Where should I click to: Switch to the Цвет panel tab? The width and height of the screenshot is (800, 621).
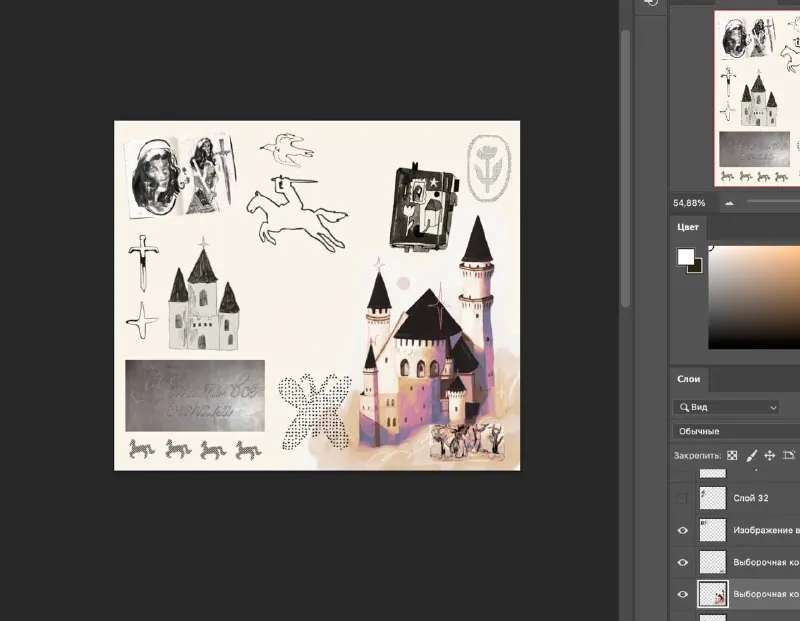(688, 227)
